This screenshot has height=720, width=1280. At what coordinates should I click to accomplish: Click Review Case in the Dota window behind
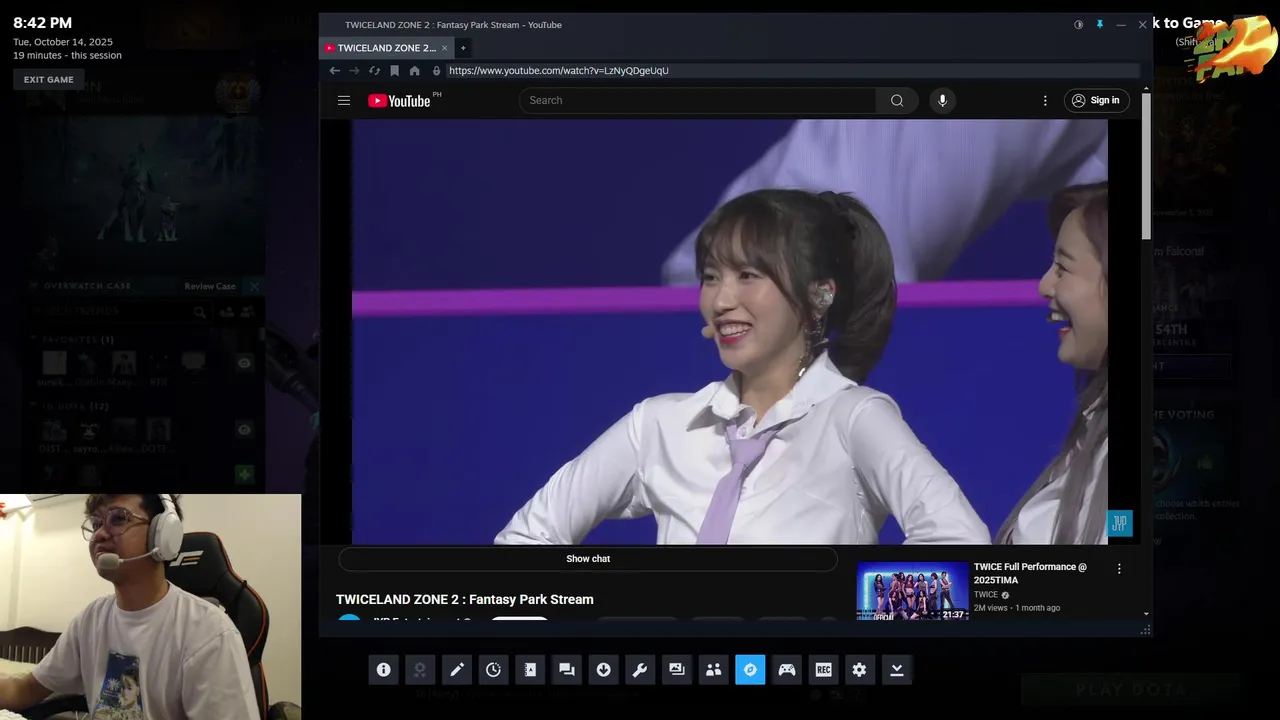click(210, 286)
